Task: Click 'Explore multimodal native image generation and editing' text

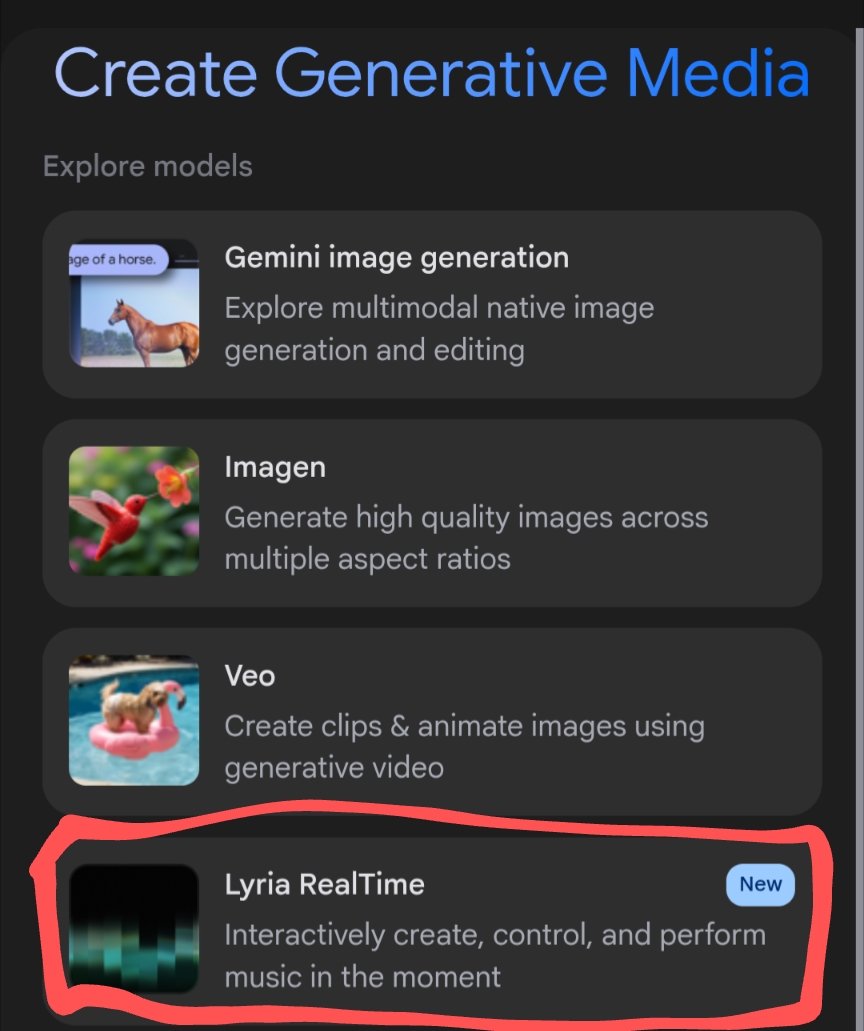Action: [x=439, y=328]
